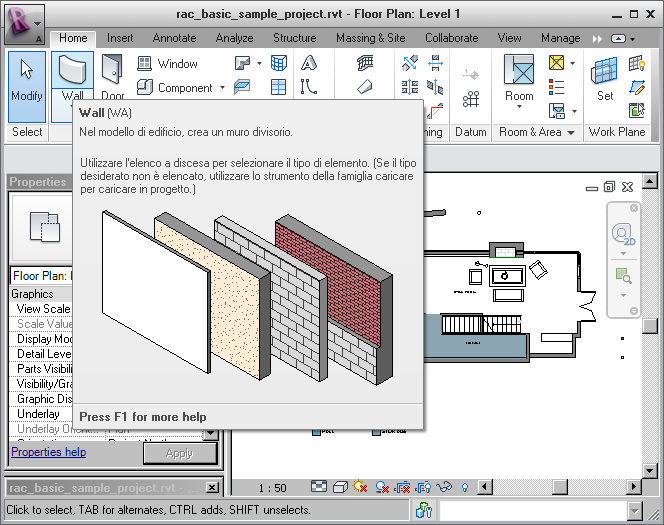Toggle Reveal Hidden Elements lightbulb

coord(465,487)
